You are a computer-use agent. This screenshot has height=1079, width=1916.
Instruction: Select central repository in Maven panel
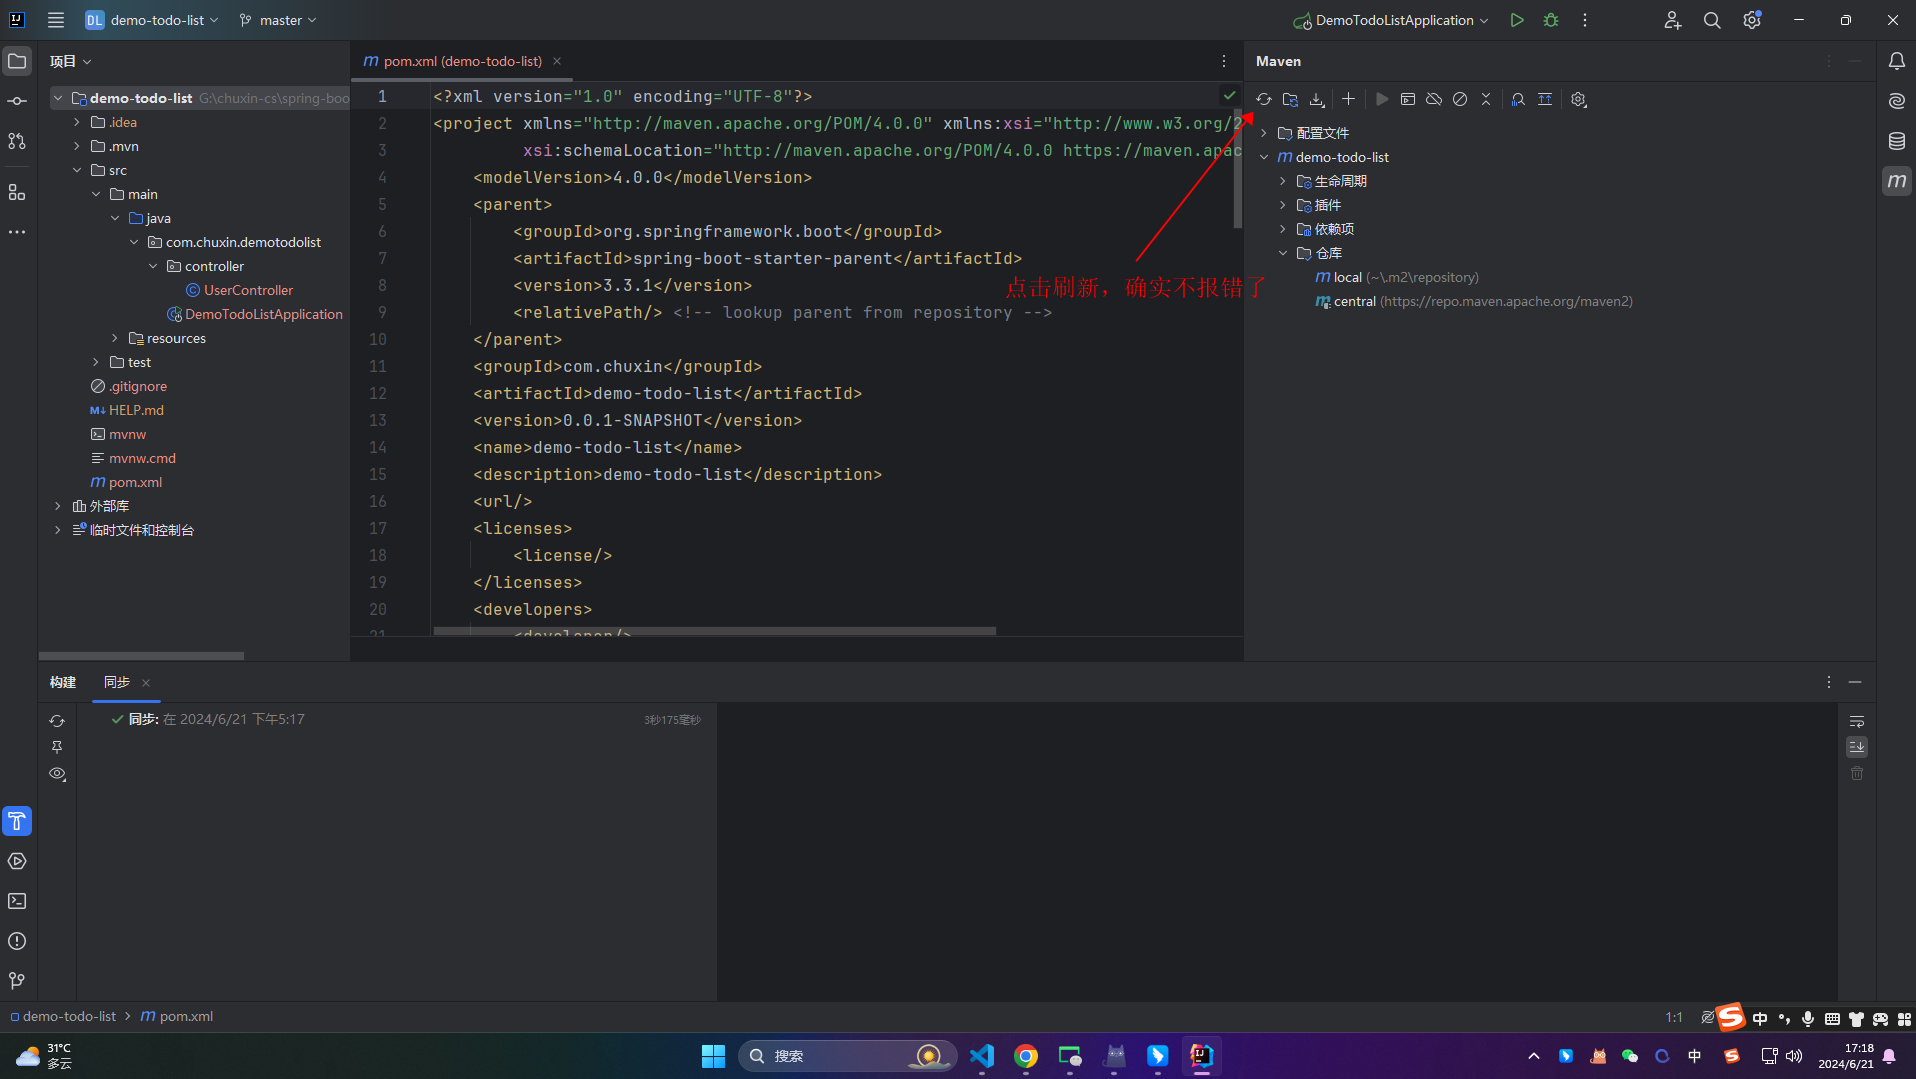pyautogui.click(x=1474, y=301)
